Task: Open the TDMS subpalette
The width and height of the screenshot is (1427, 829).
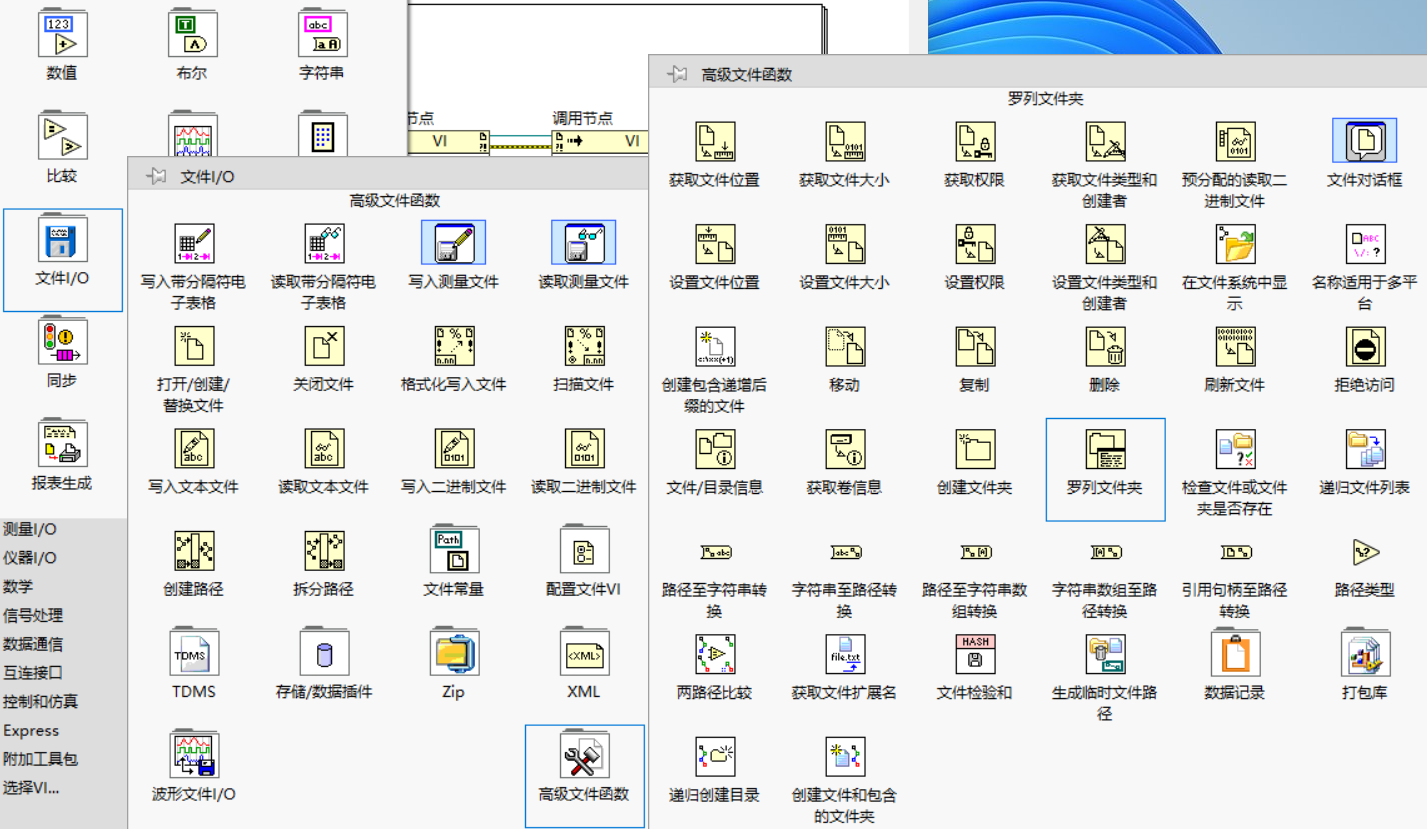Action: click(194, 652)
